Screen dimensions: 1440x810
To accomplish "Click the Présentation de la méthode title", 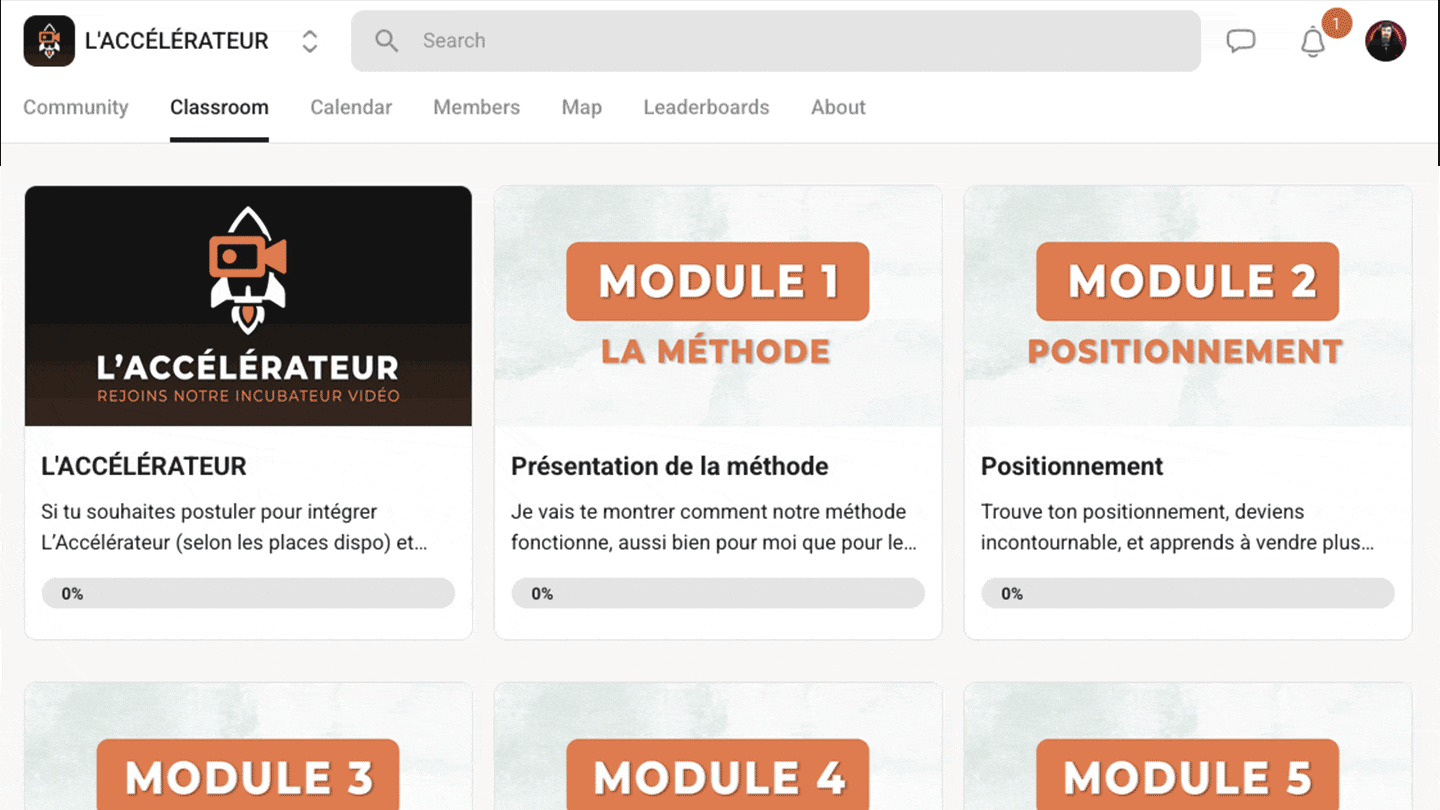I will pyautogui.click(x=670, y=466).
